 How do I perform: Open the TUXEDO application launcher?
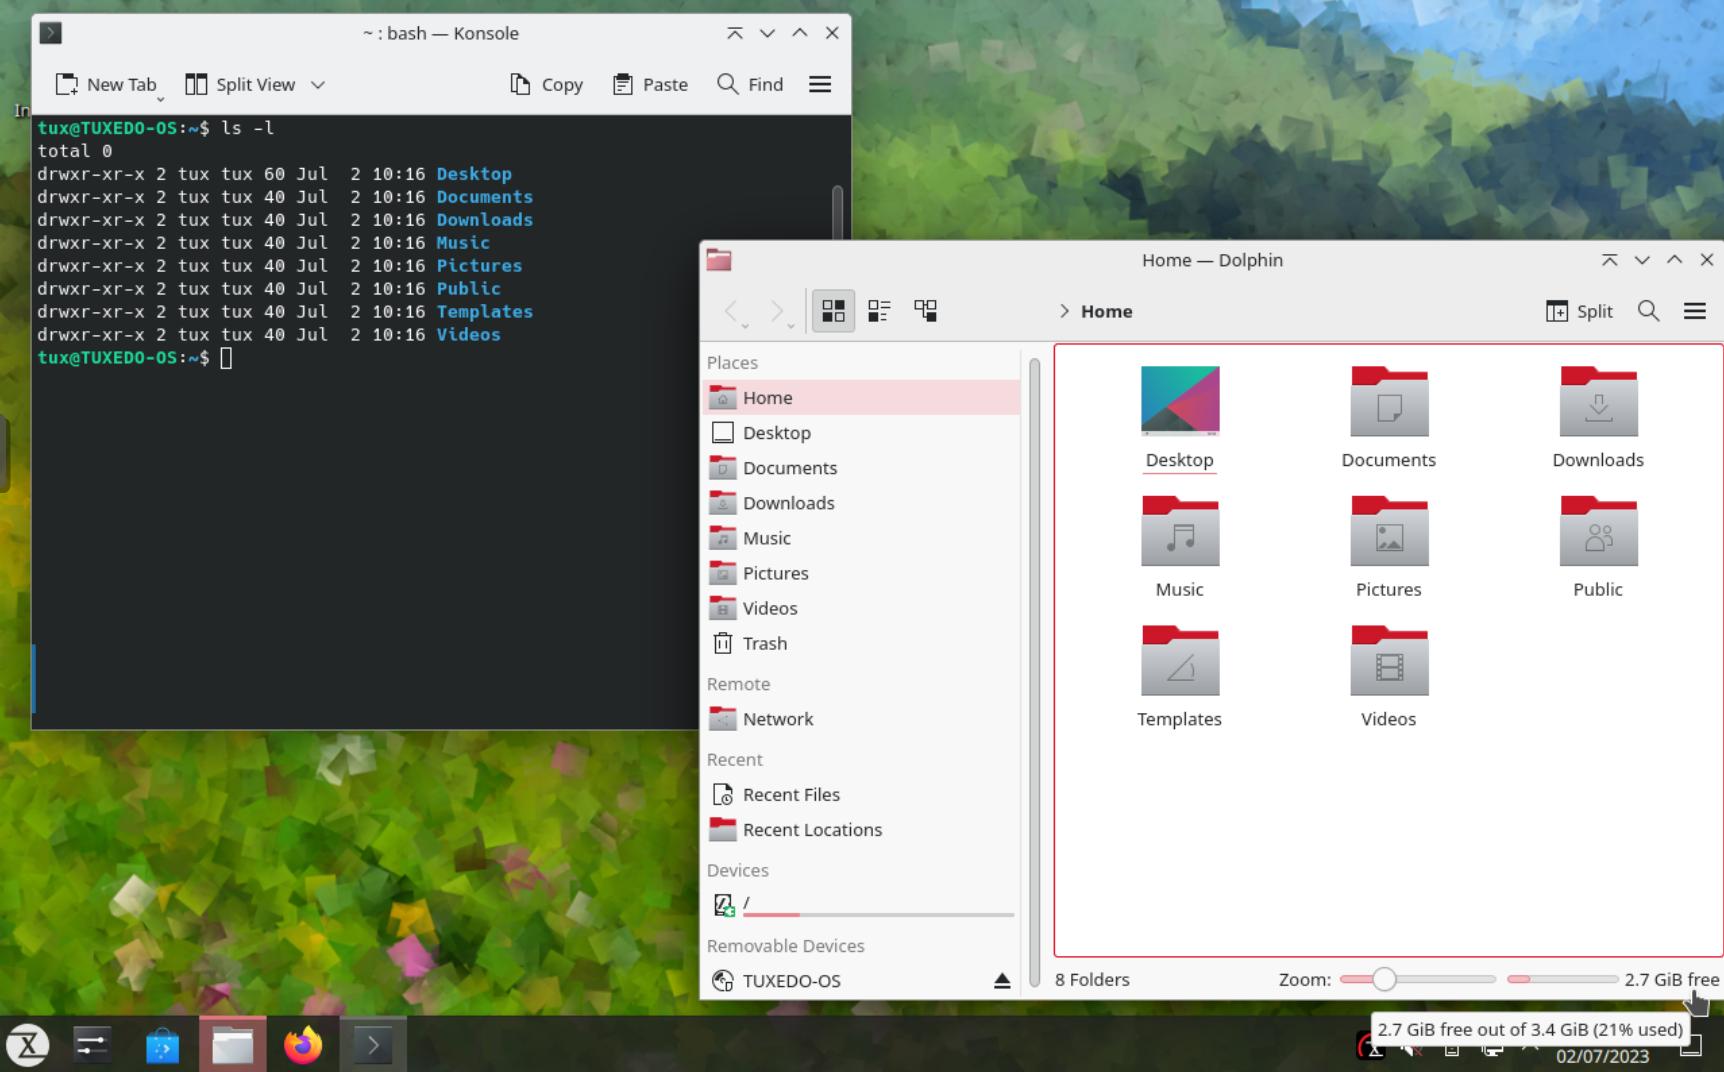28,1045
